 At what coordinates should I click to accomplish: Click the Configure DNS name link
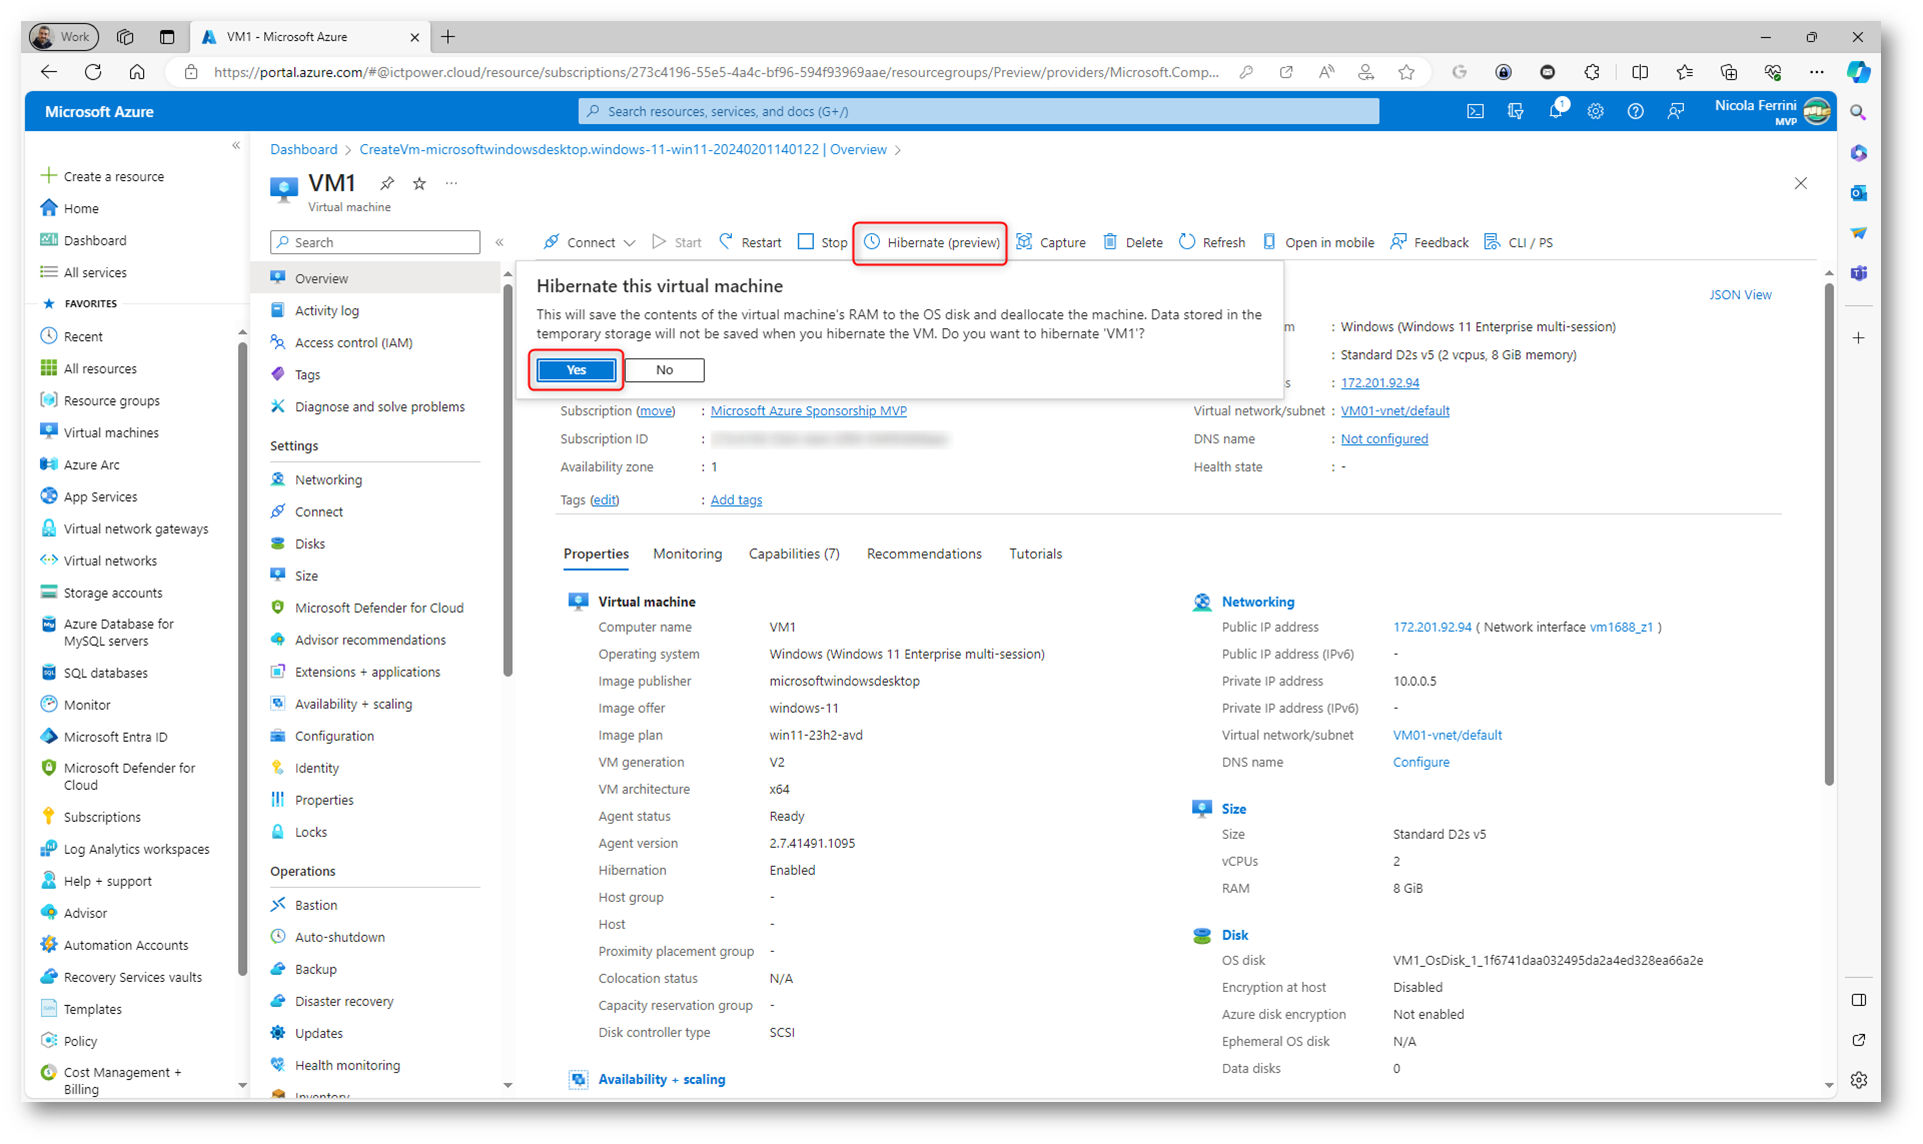point(1421,762)
